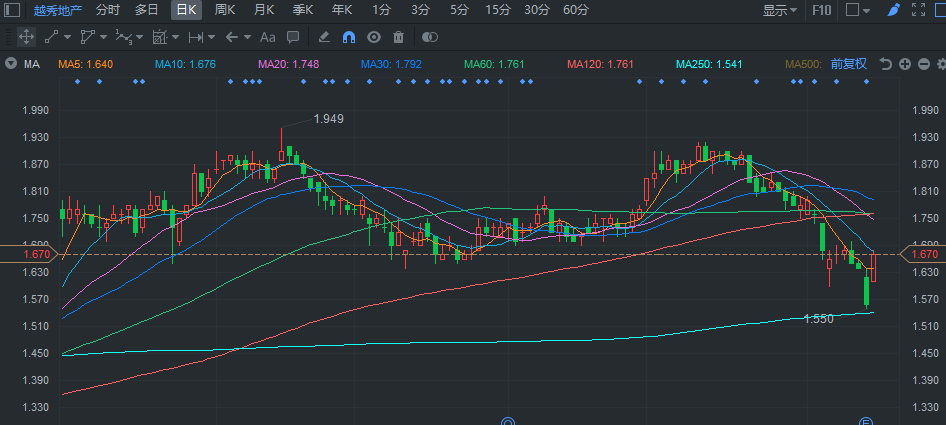Enter fullscreen chart mode
Viewport: 946px width, 425px height.
919,10
